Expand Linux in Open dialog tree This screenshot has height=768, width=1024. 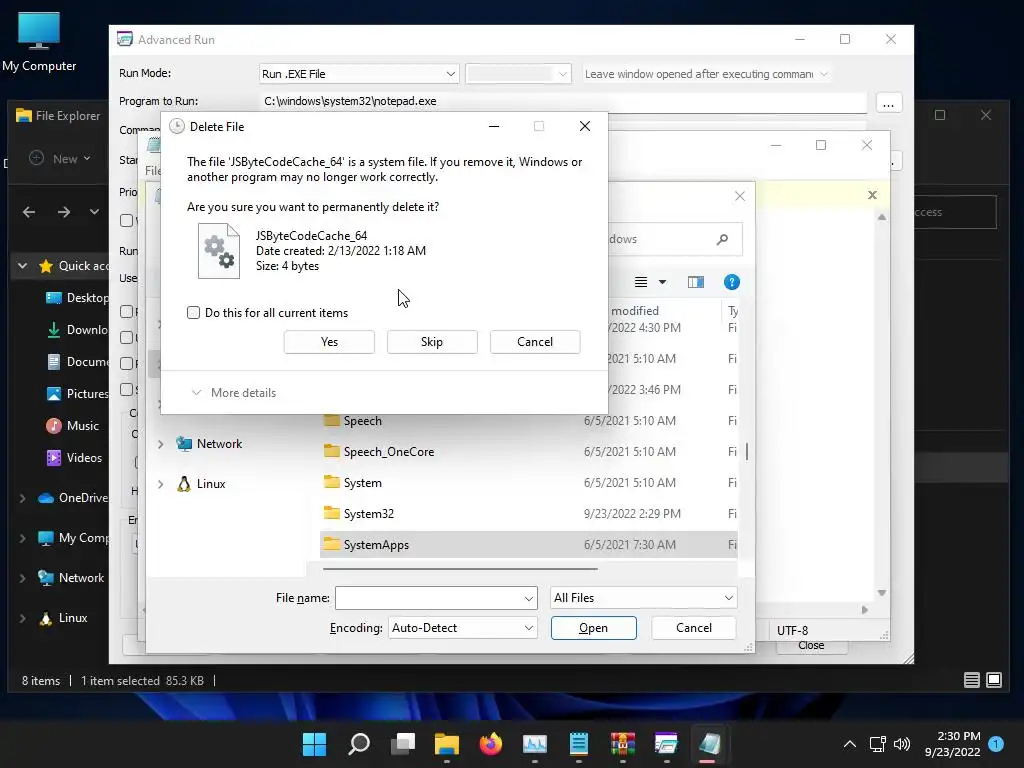161,484
